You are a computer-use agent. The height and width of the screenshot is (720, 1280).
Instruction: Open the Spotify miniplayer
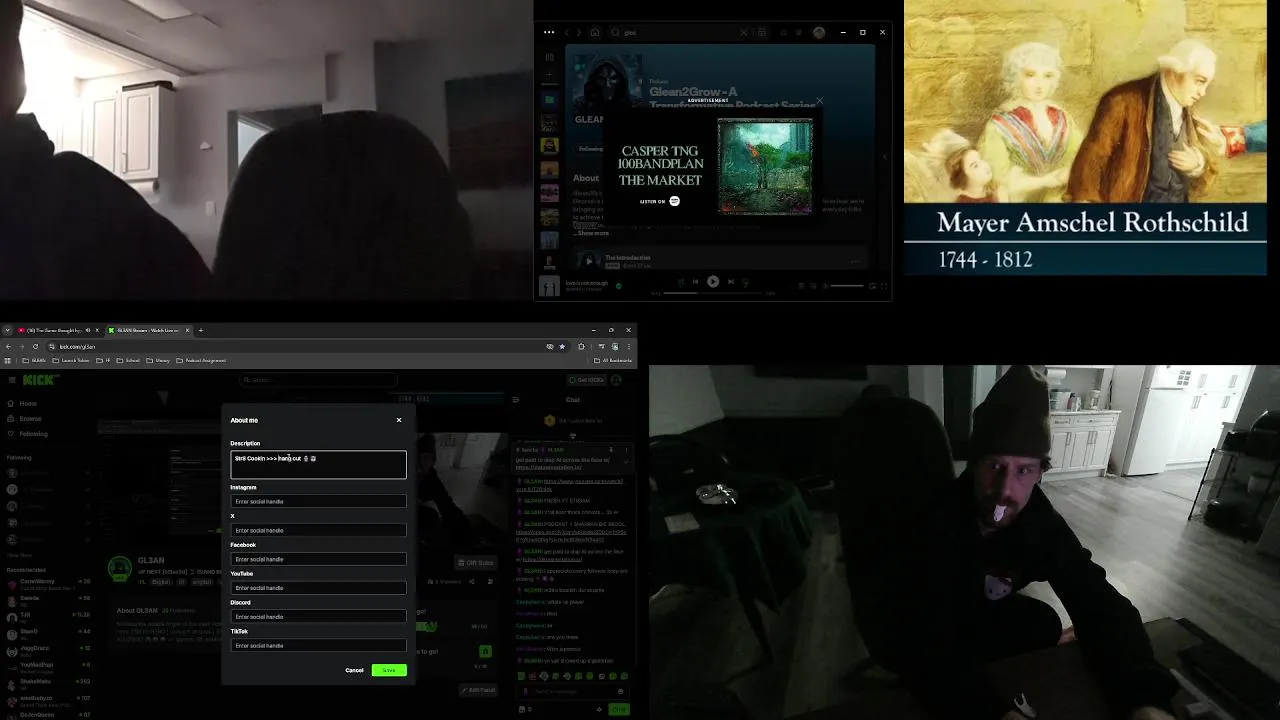[x=872, y=286]
